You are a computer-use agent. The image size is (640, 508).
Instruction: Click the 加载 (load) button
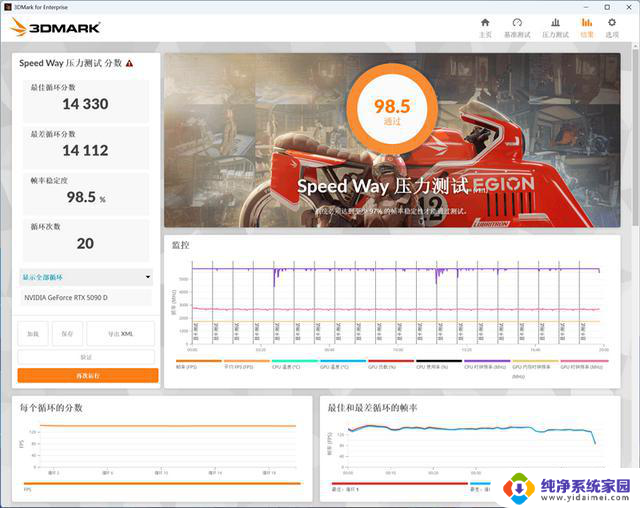tap(33, 334)
